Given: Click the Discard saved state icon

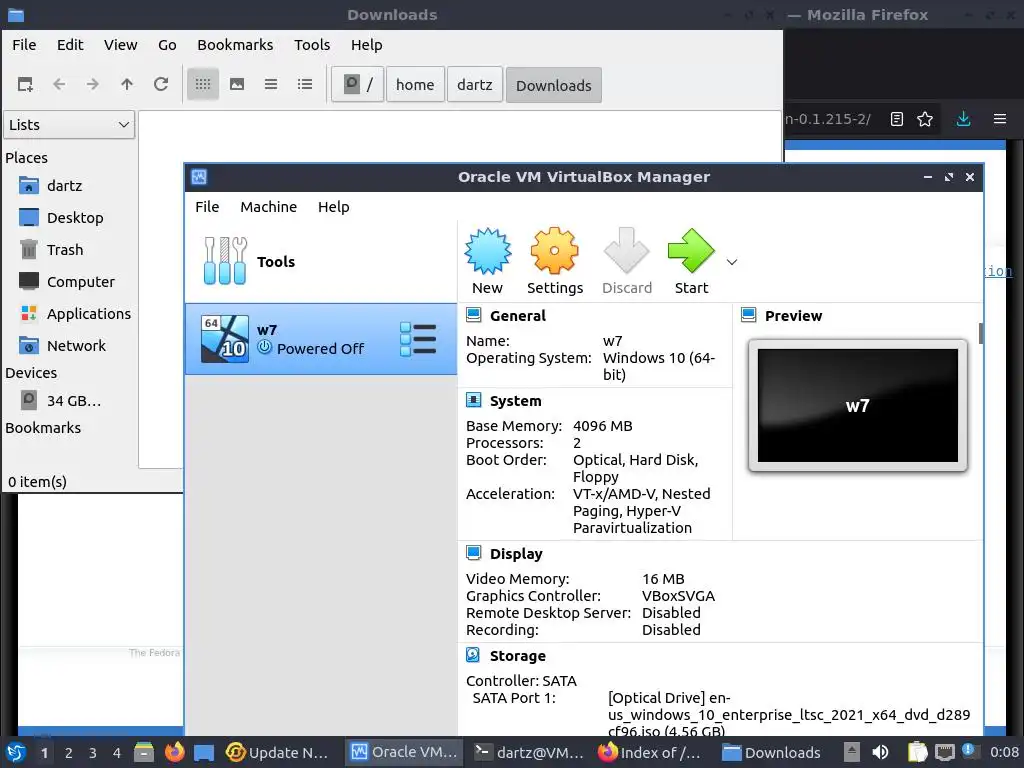Looking at the screenshot, I should pyautogui.click(x=626, y=261).
